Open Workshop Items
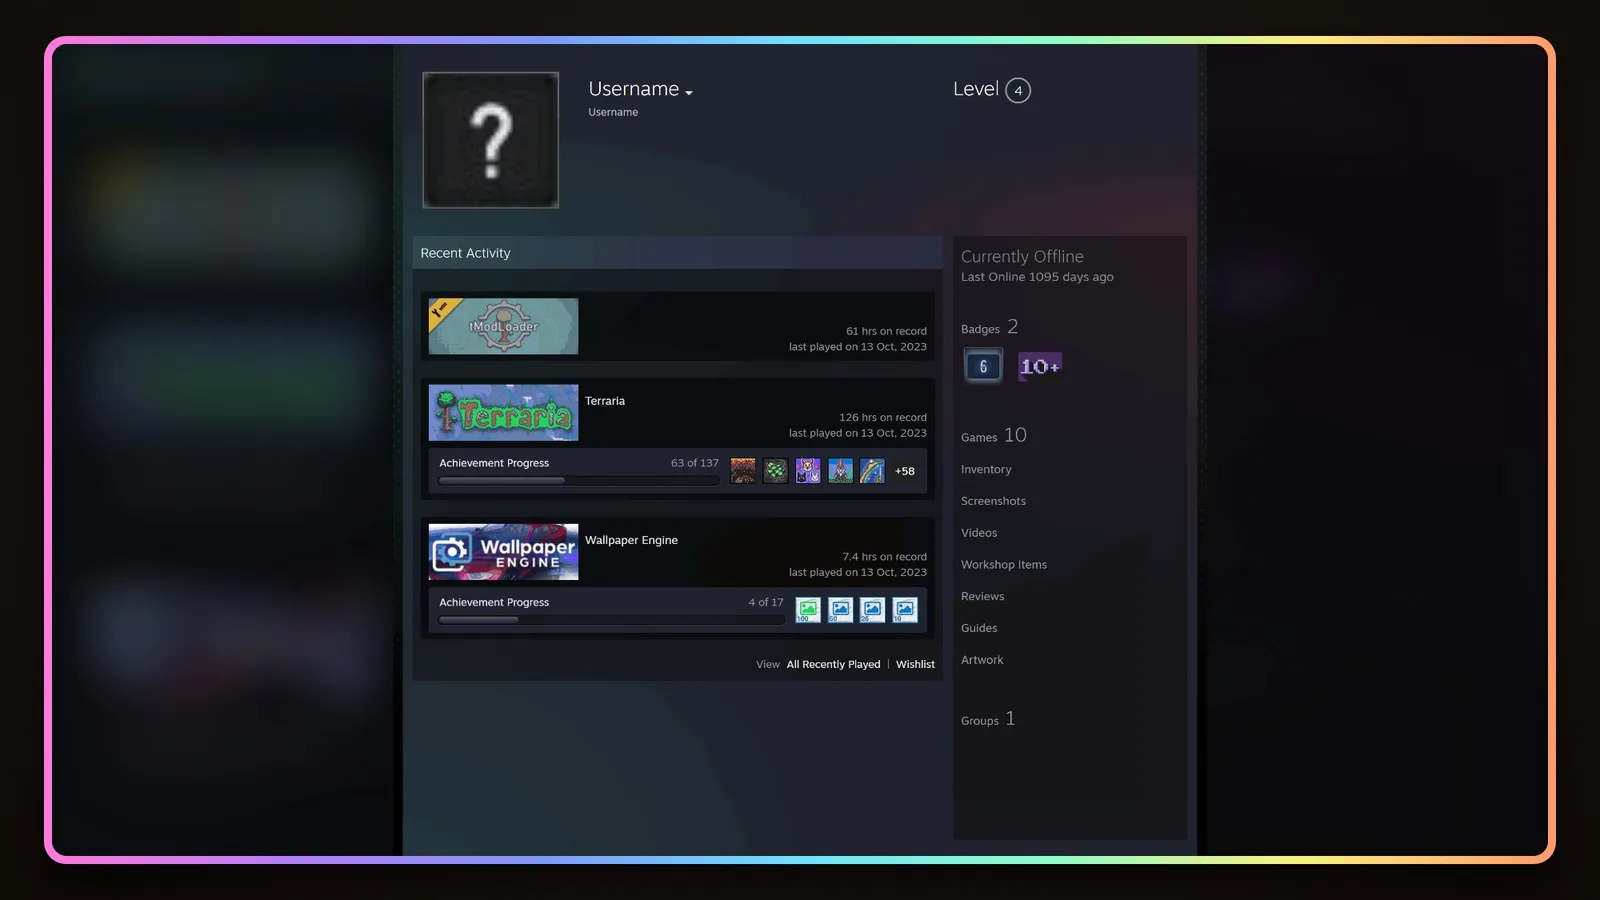This screenshot has width=1600, height=900. tap(1004, 565)
